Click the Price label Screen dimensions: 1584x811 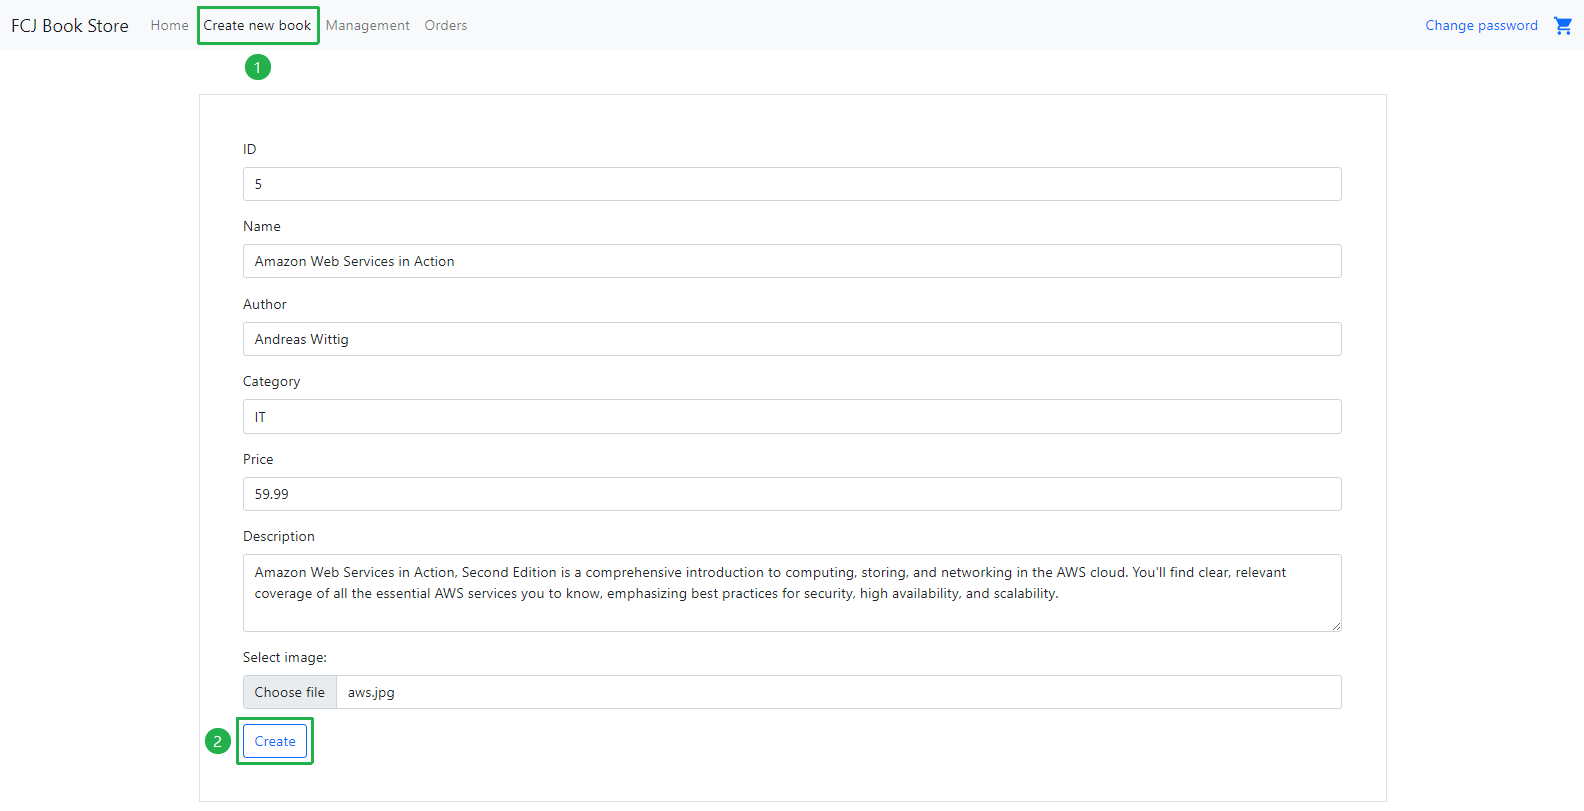[x=258, y=459]
